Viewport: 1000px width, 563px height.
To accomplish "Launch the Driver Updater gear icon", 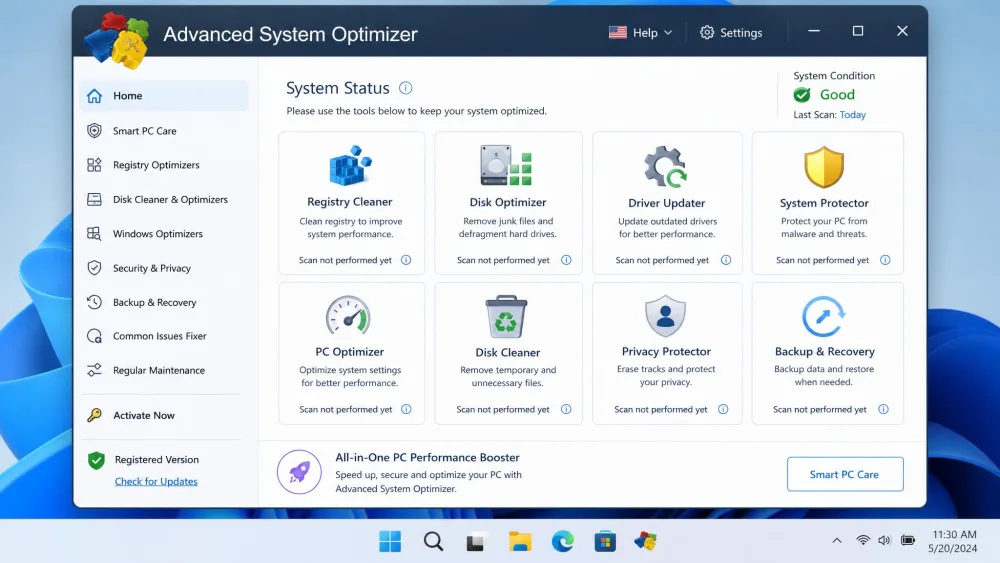I will point(666,167).
